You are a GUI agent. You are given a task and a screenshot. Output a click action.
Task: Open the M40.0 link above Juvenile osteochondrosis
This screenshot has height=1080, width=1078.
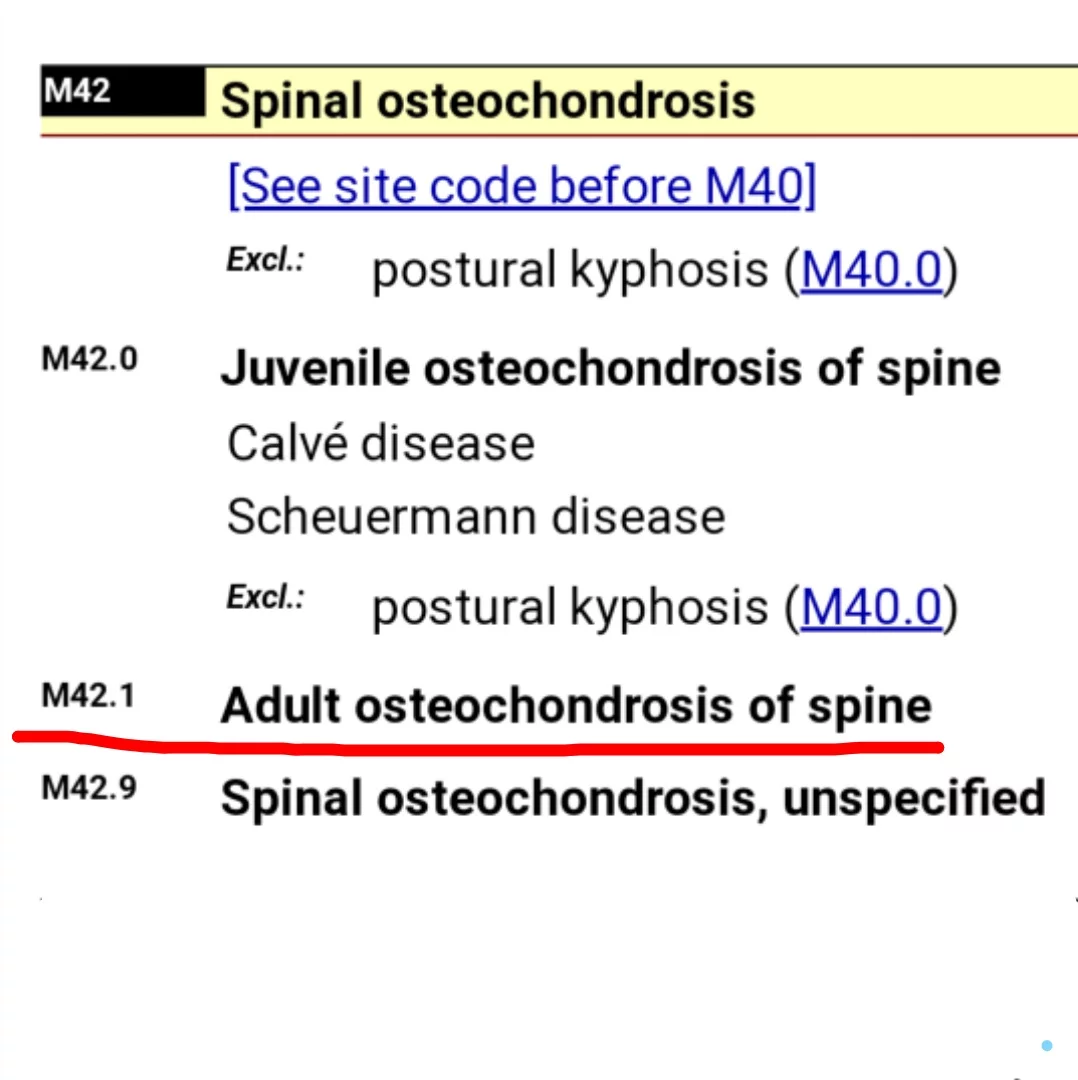872,270
